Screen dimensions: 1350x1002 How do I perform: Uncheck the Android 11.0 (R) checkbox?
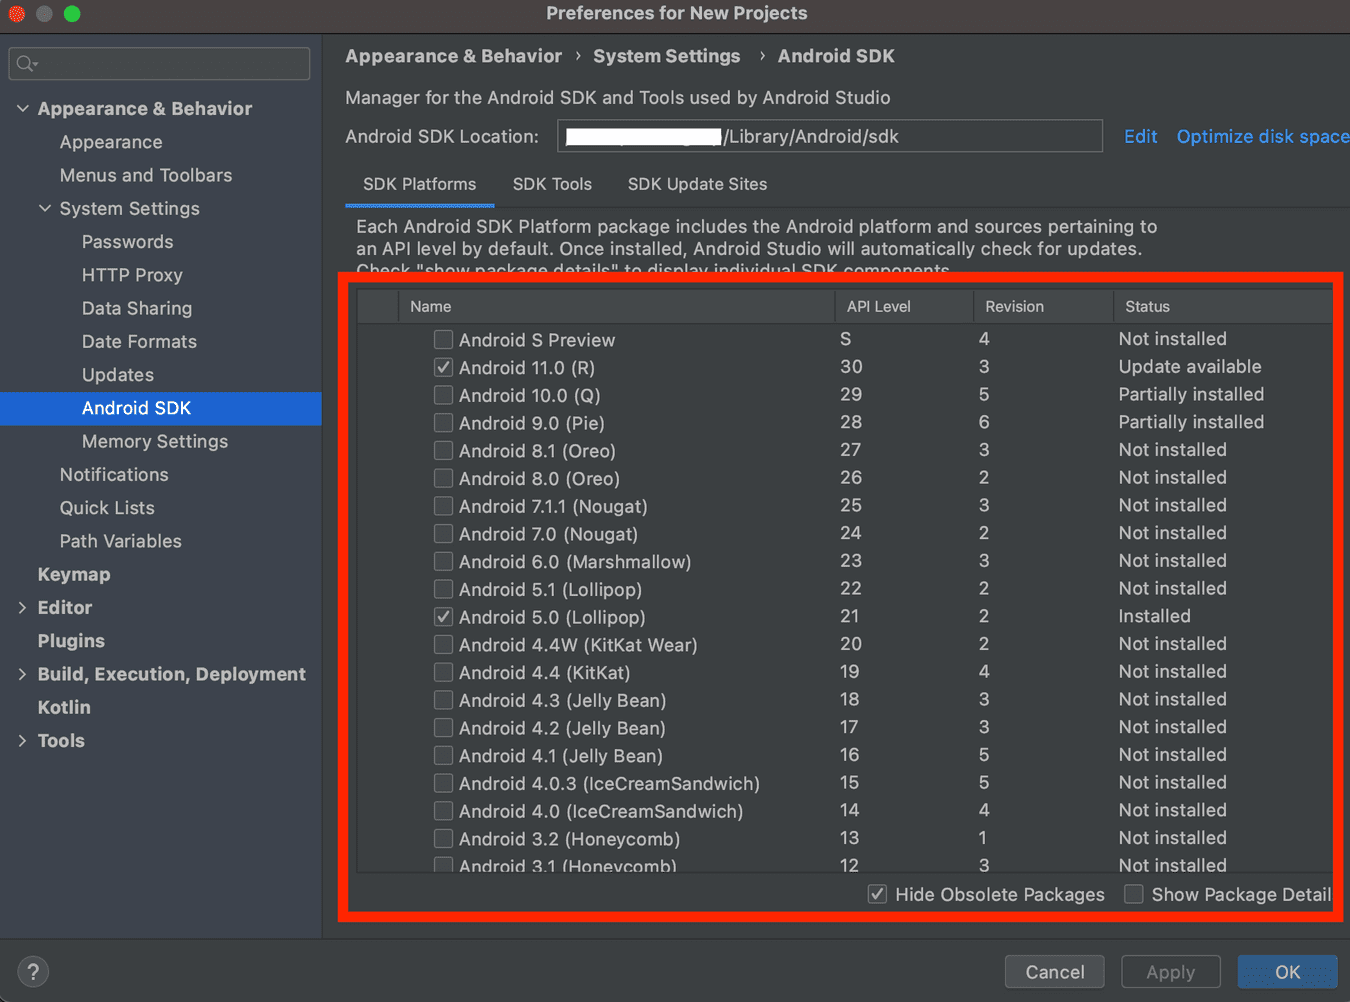[443, 368]
